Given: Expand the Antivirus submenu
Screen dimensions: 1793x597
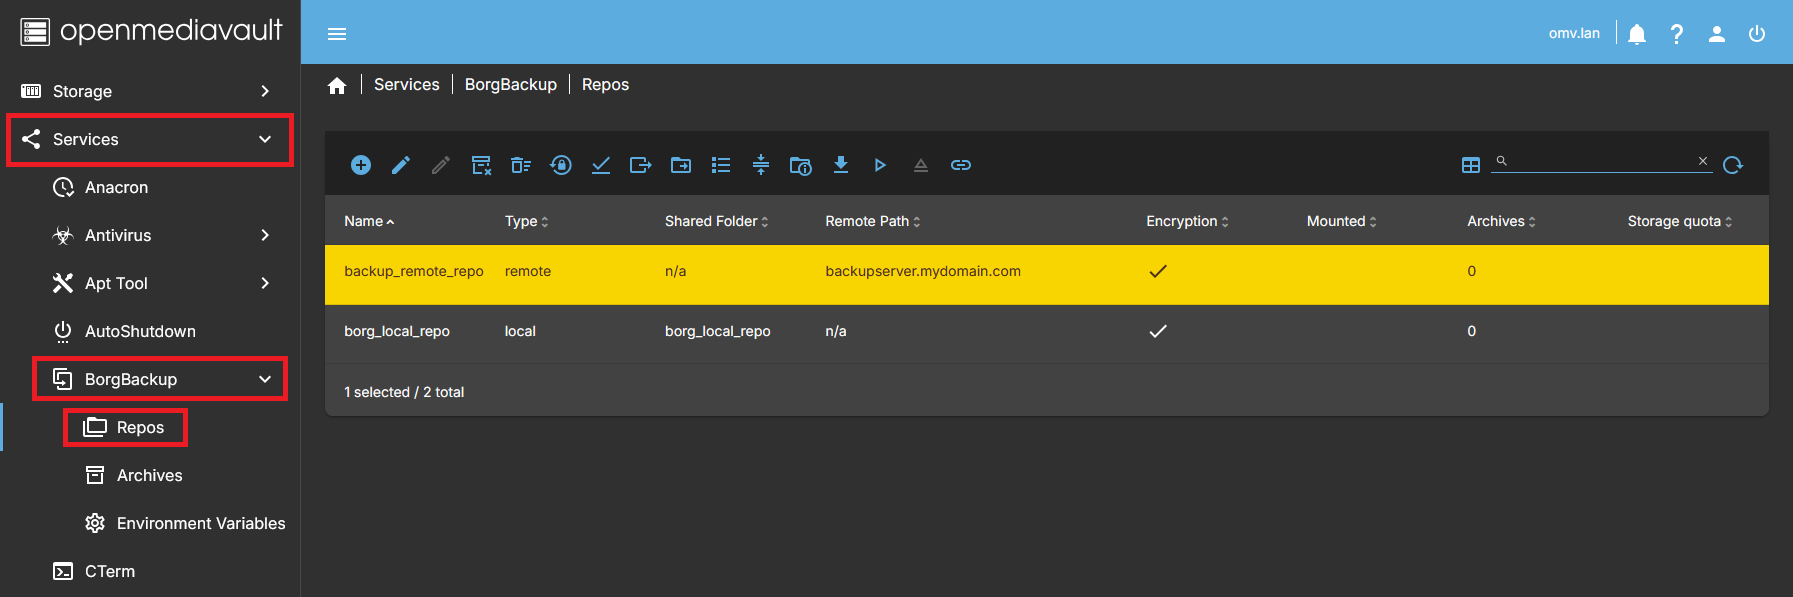Looking at the screenshot, I should [x=160, y=235].
